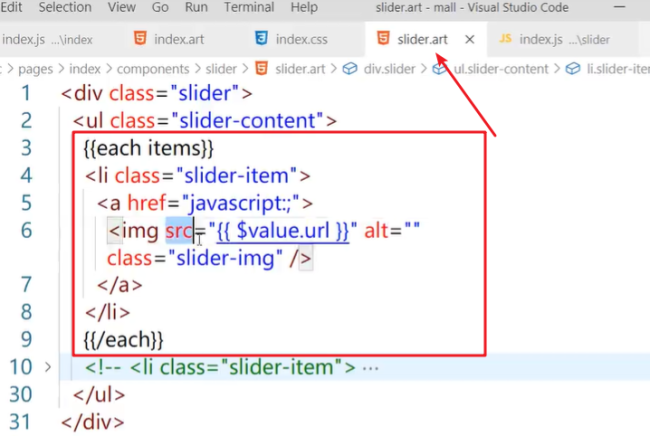Select the slider.art tab

[x=422, y=39]
